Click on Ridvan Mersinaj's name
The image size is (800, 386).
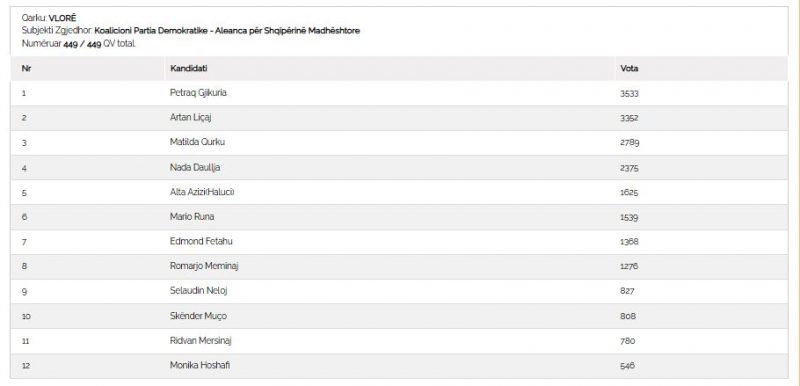(x=201, y=341)
